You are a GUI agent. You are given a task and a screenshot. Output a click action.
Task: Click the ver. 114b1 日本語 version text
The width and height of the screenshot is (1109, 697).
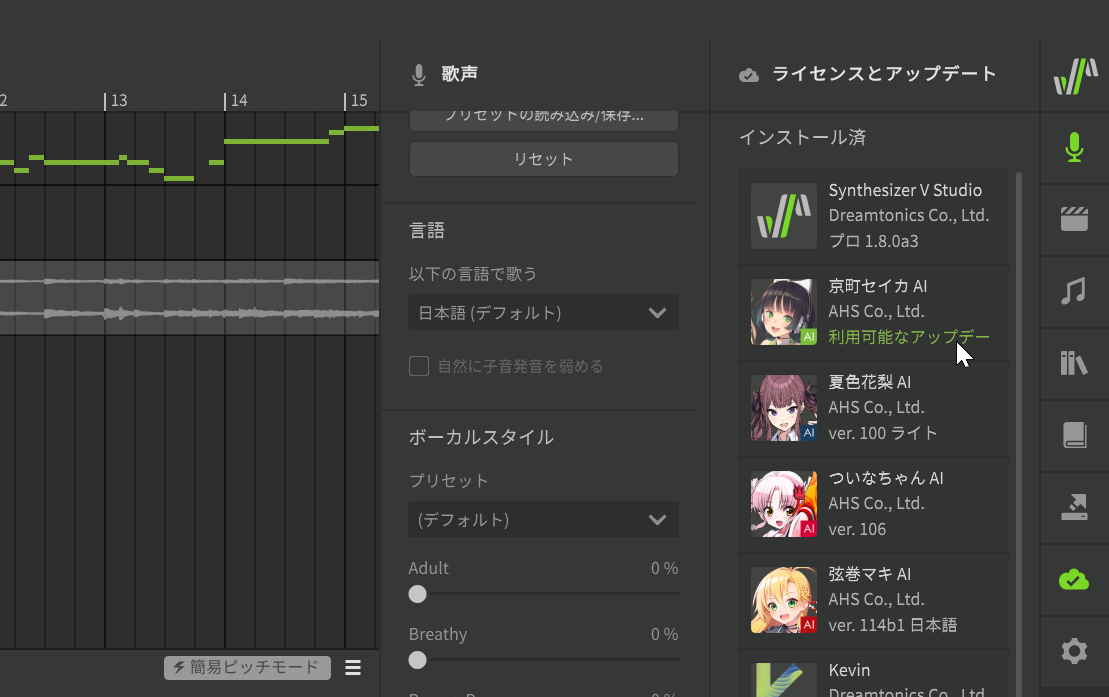tap(893, 626)
